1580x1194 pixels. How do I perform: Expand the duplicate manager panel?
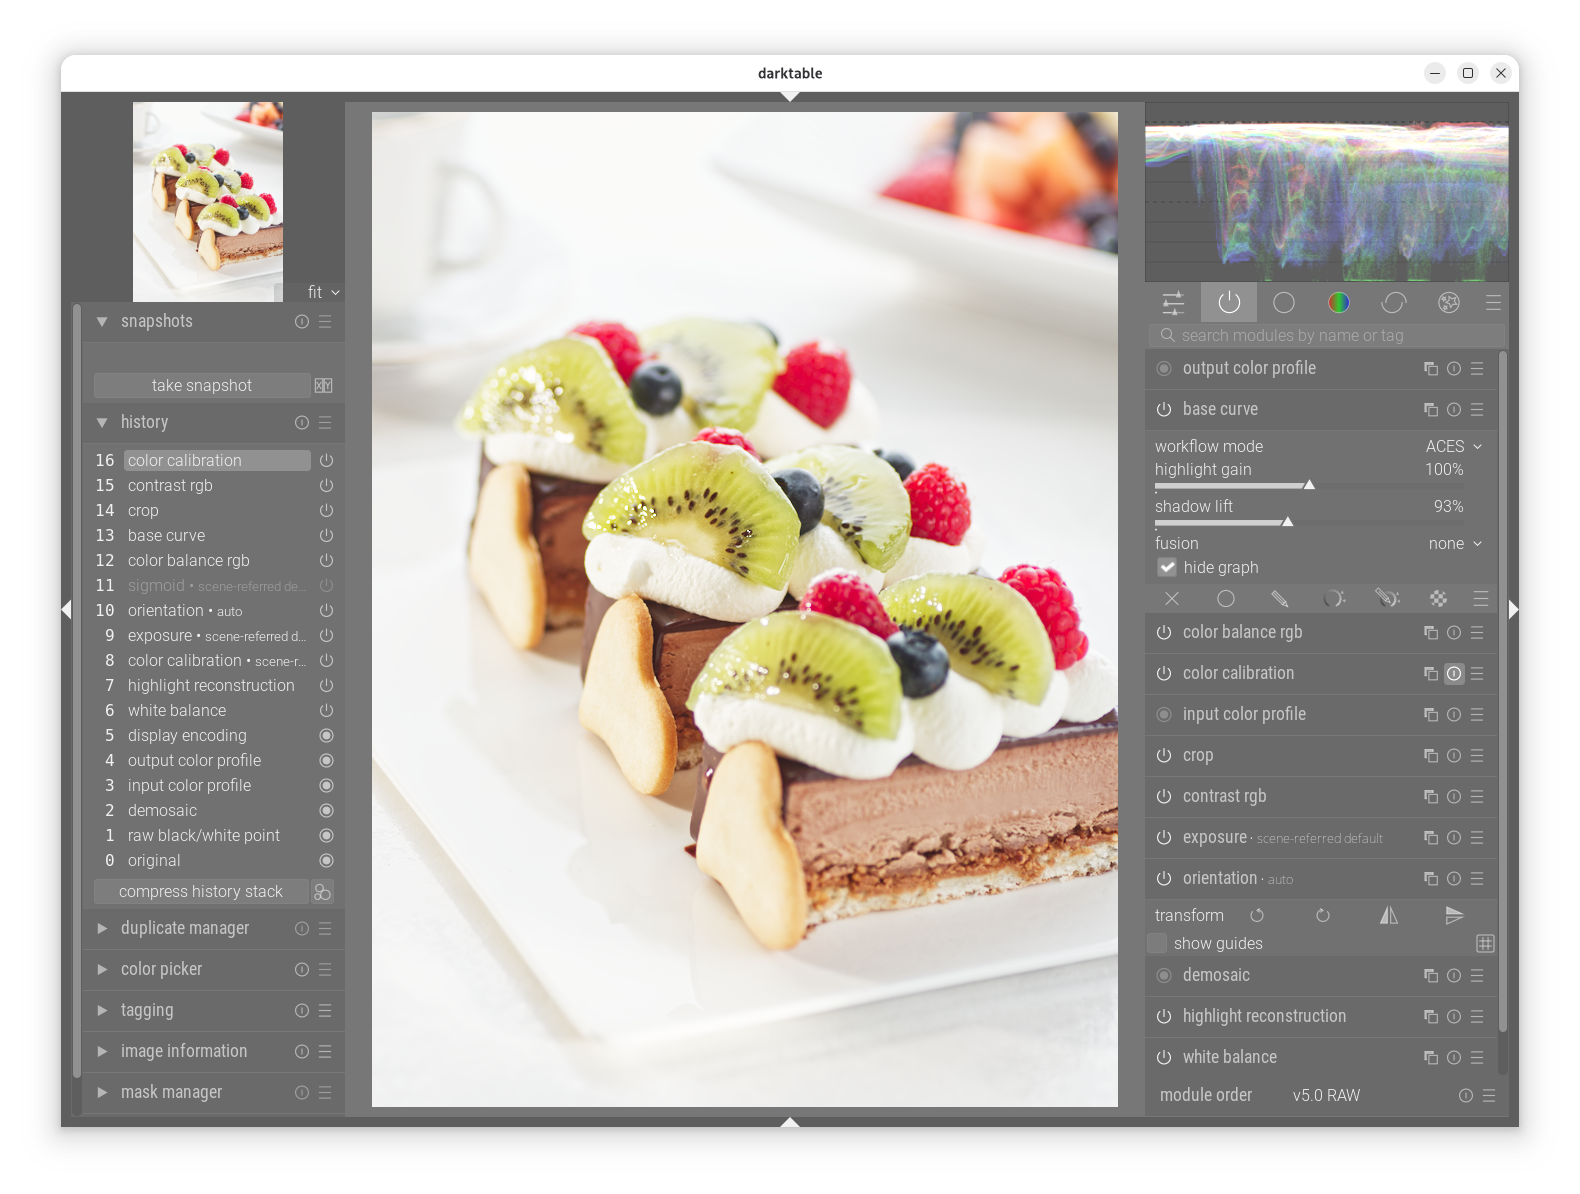point(102,929)
